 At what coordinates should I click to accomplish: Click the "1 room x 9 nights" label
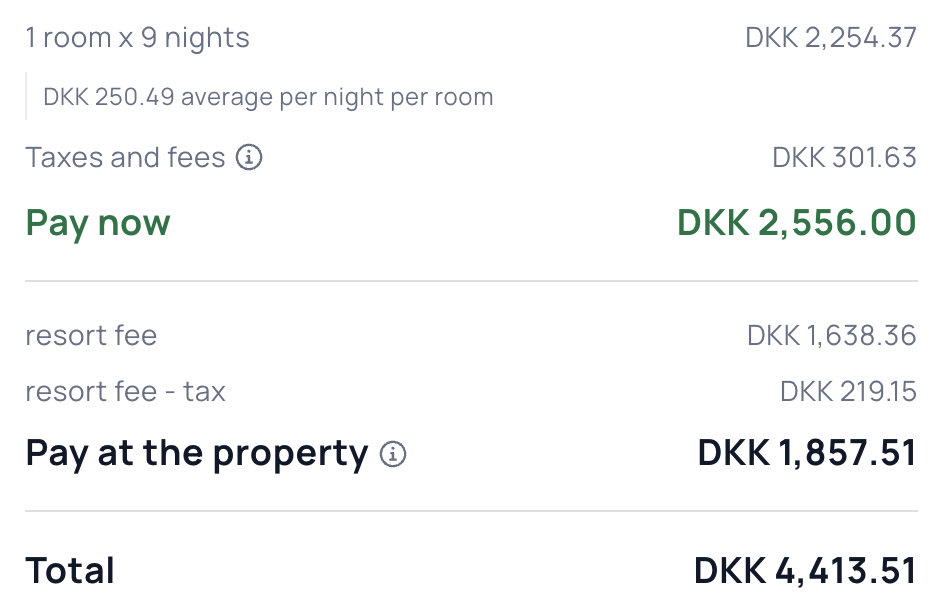click(x=137, y=38)
